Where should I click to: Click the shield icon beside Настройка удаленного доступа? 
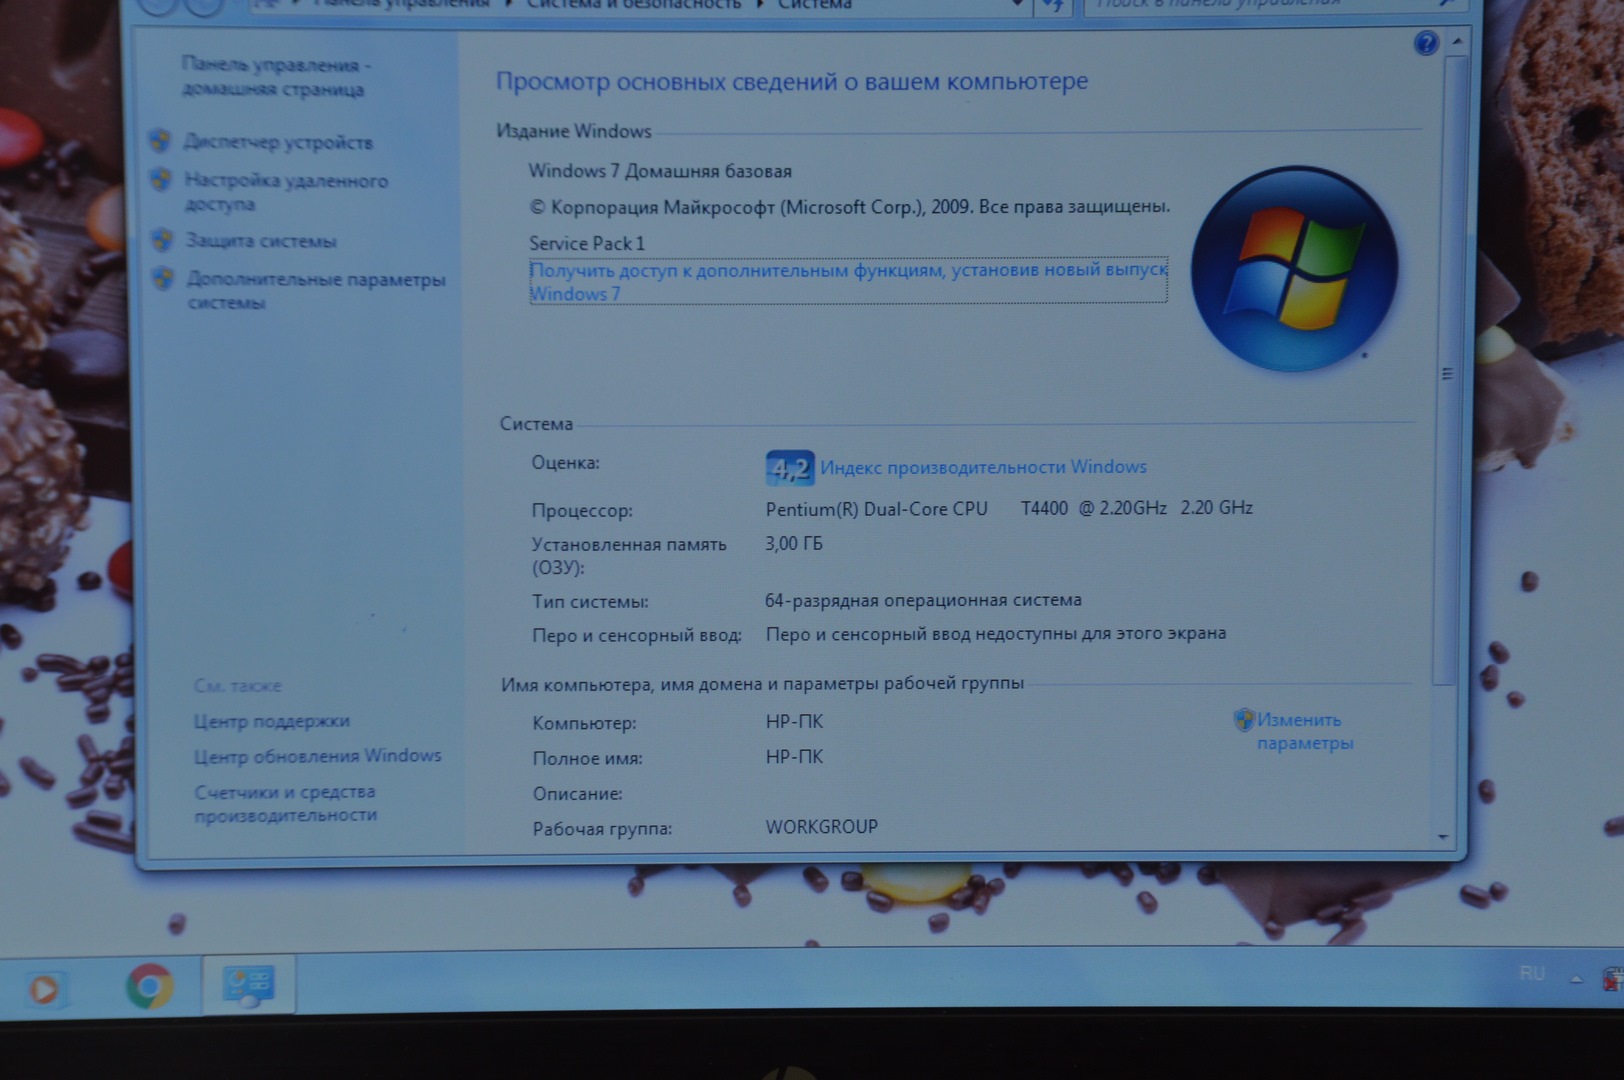161,179
